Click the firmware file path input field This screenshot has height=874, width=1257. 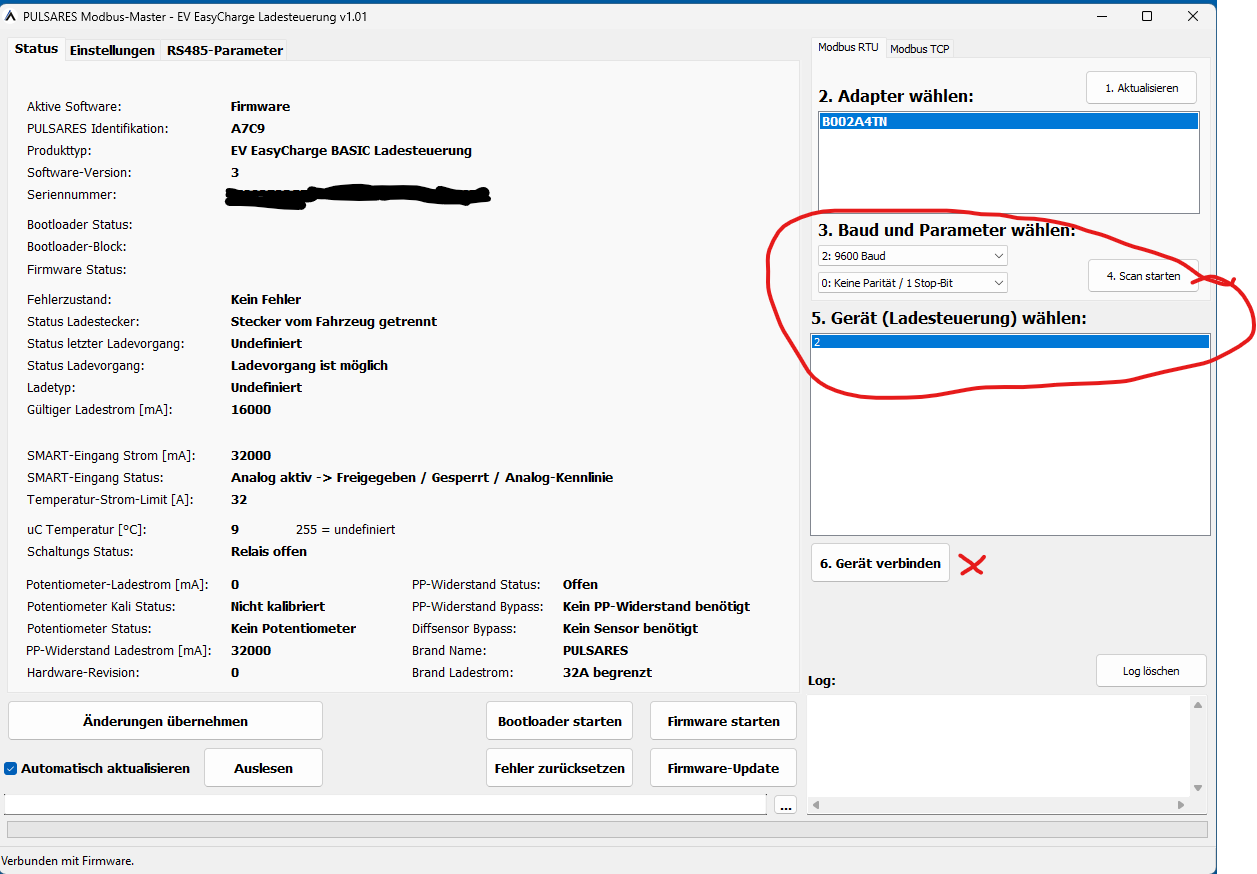tap(385, 804)
